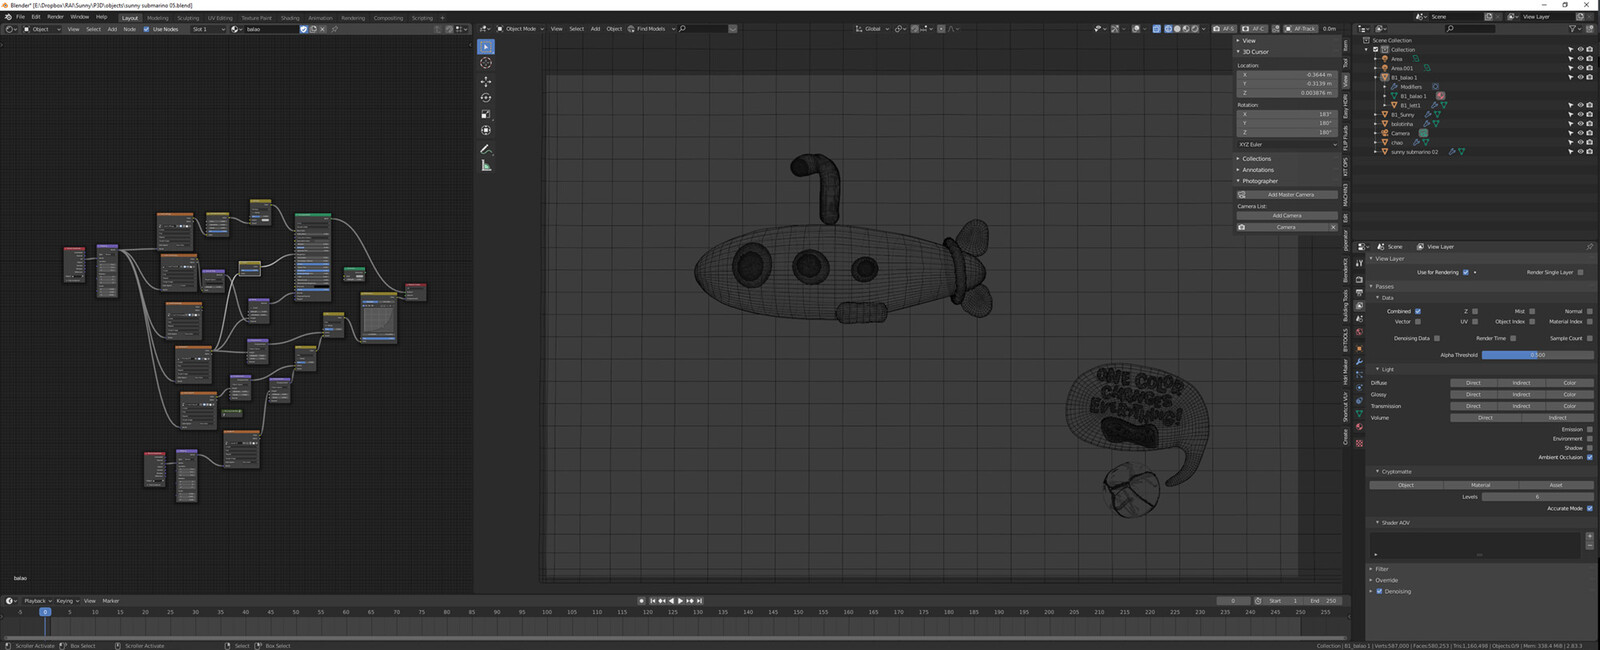The height and width of the screenshot is (650, 1600).
Task: Choose the Measure tool
Action: pyautogui.click(x=486, y=165)
